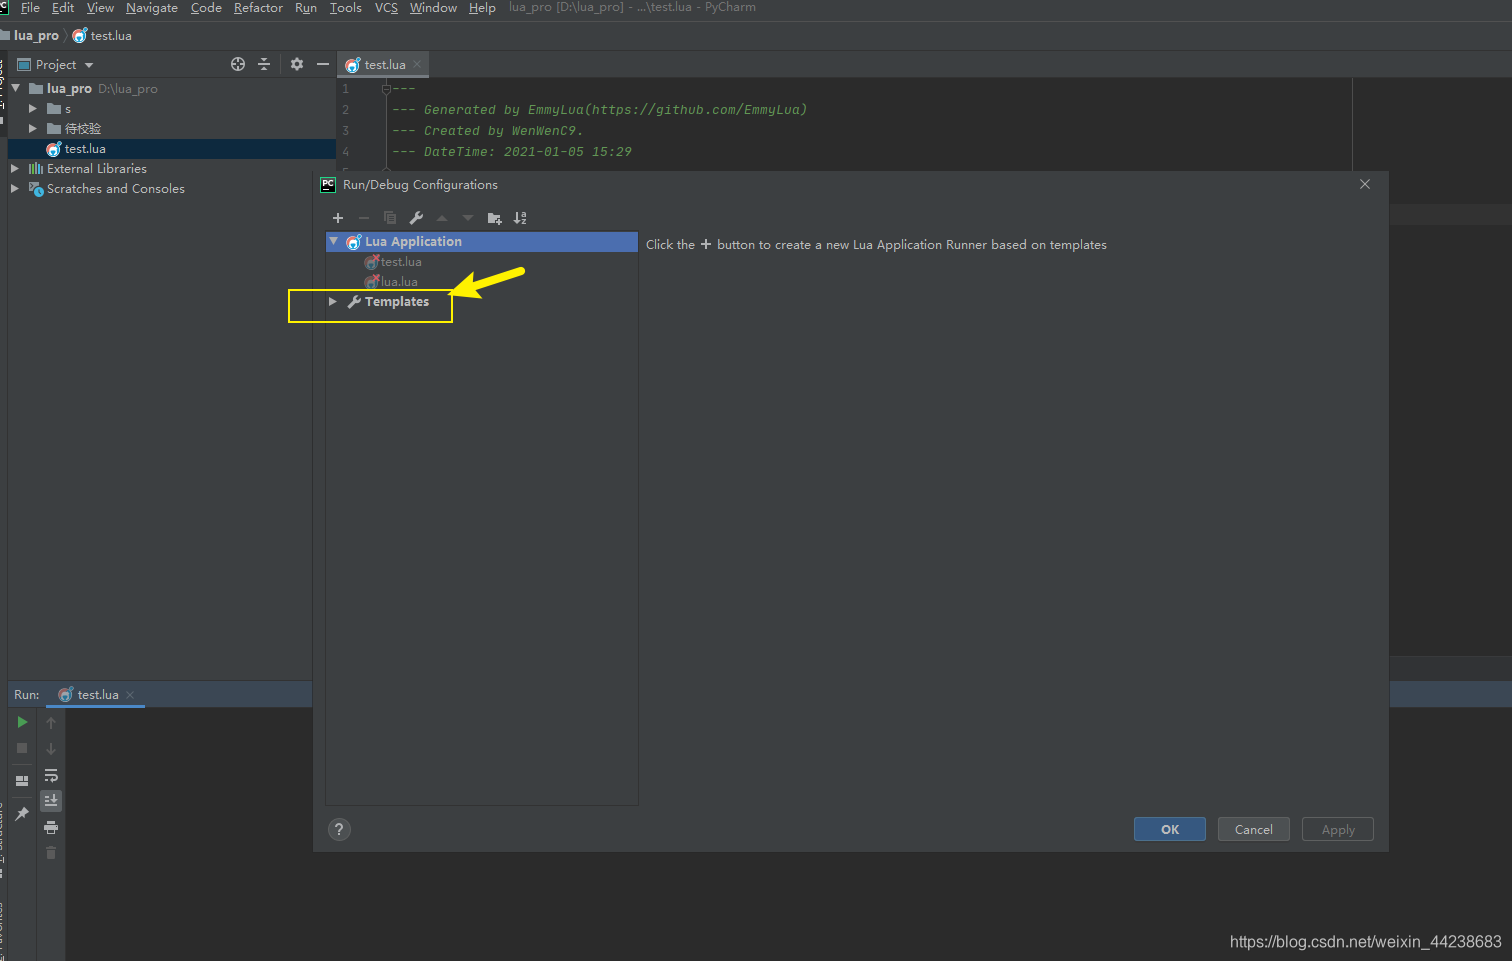Viewport: 1512px width, 961px height.
Task: Collapse the Lua Application node
Action: pos(334,242)
